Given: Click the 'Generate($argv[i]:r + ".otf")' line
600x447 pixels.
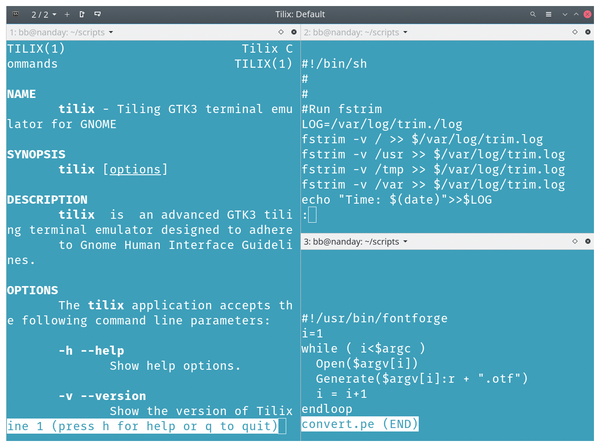Looking at the screenshot, I should pos(422,378).
